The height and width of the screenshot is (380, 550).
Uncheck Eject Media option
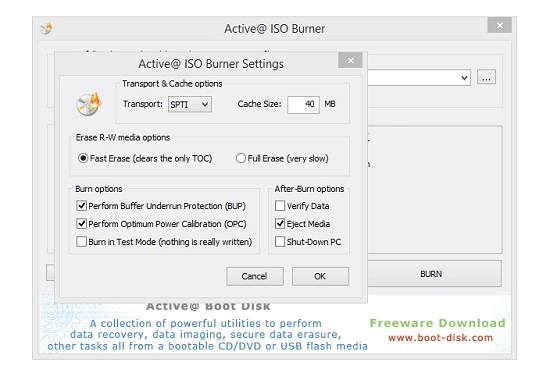coord(280,224)
